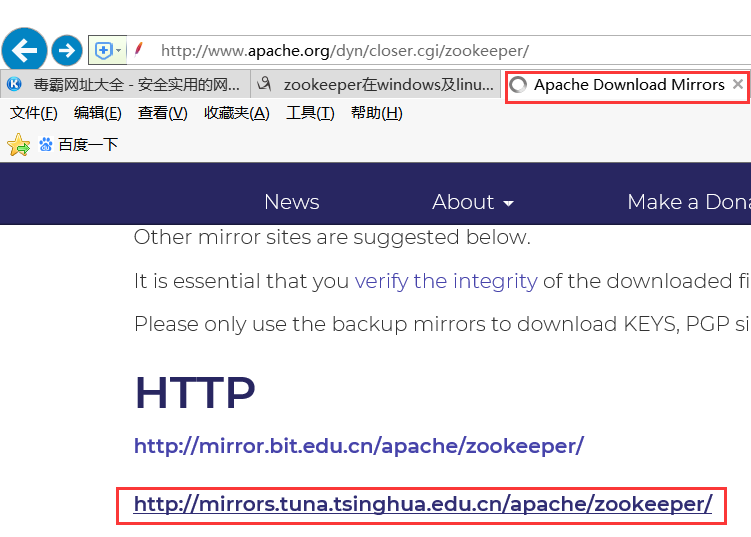Open the 百度一下 bookmark
This screenshot has width=751, height=537.
point(79,145)
